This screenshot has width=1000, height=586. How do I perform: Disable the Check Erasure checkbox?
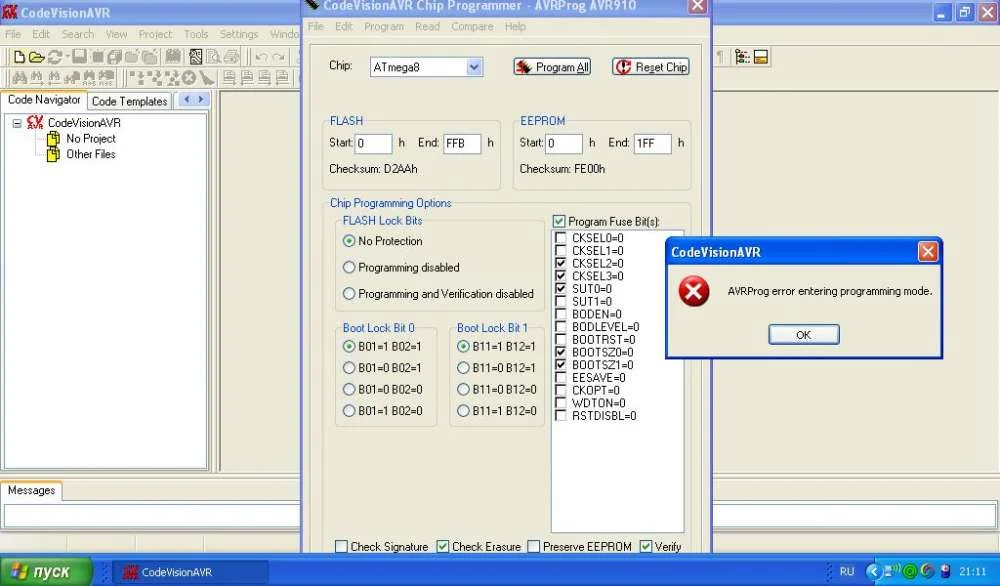pos(443,546)
